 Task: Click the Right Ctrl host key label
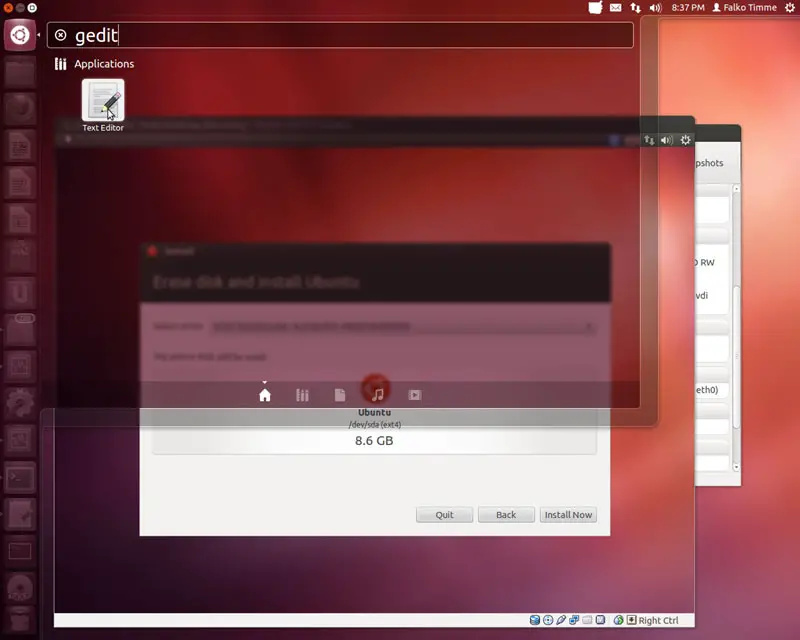659,621
